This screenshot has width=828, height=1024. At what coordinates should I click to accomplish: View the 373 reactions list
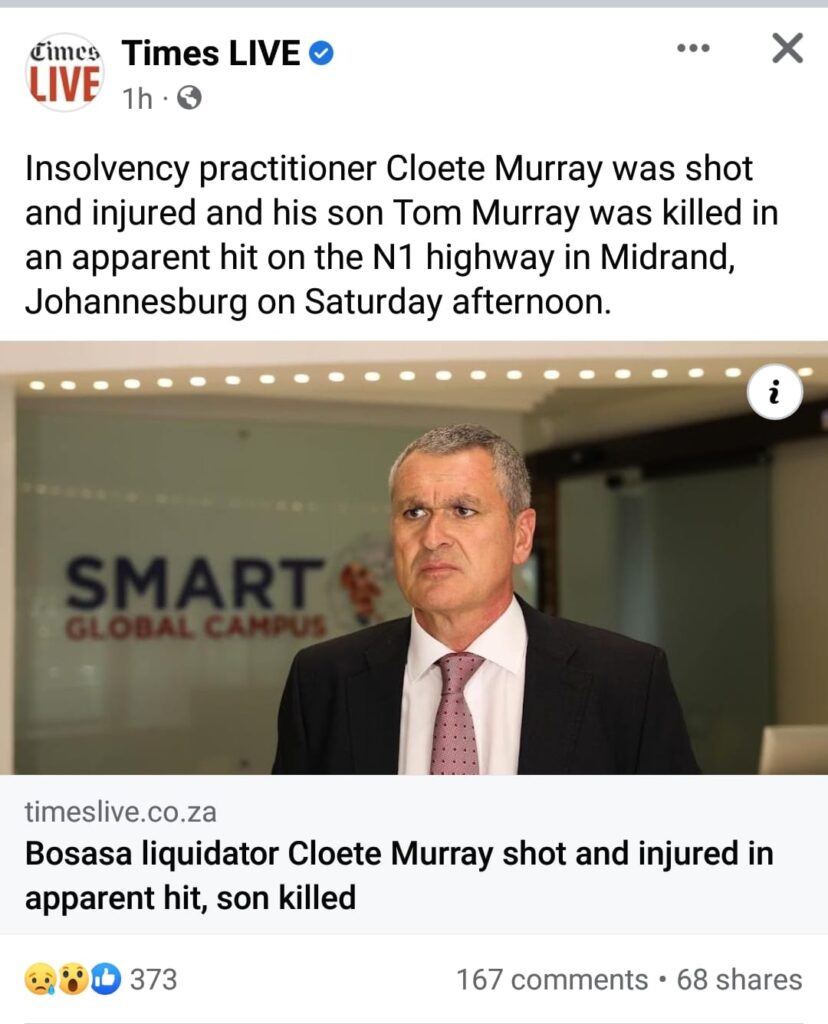[153, 979]
